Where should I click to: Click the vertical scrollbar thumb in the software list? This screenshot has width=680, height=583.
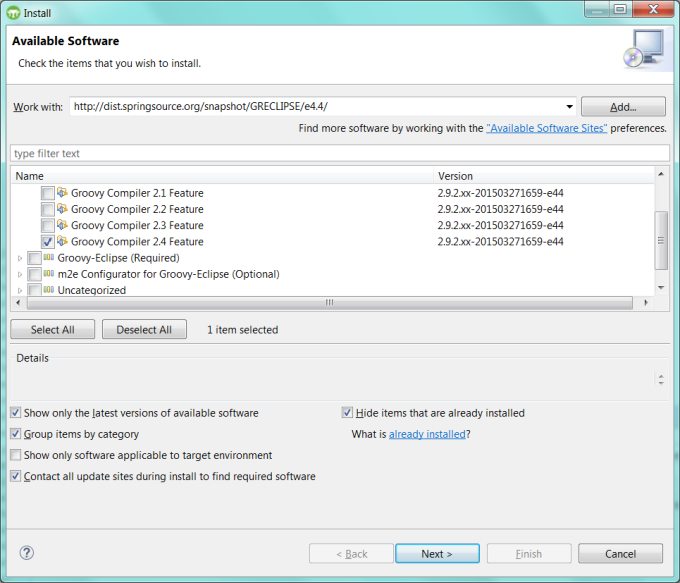pos(661,240)
